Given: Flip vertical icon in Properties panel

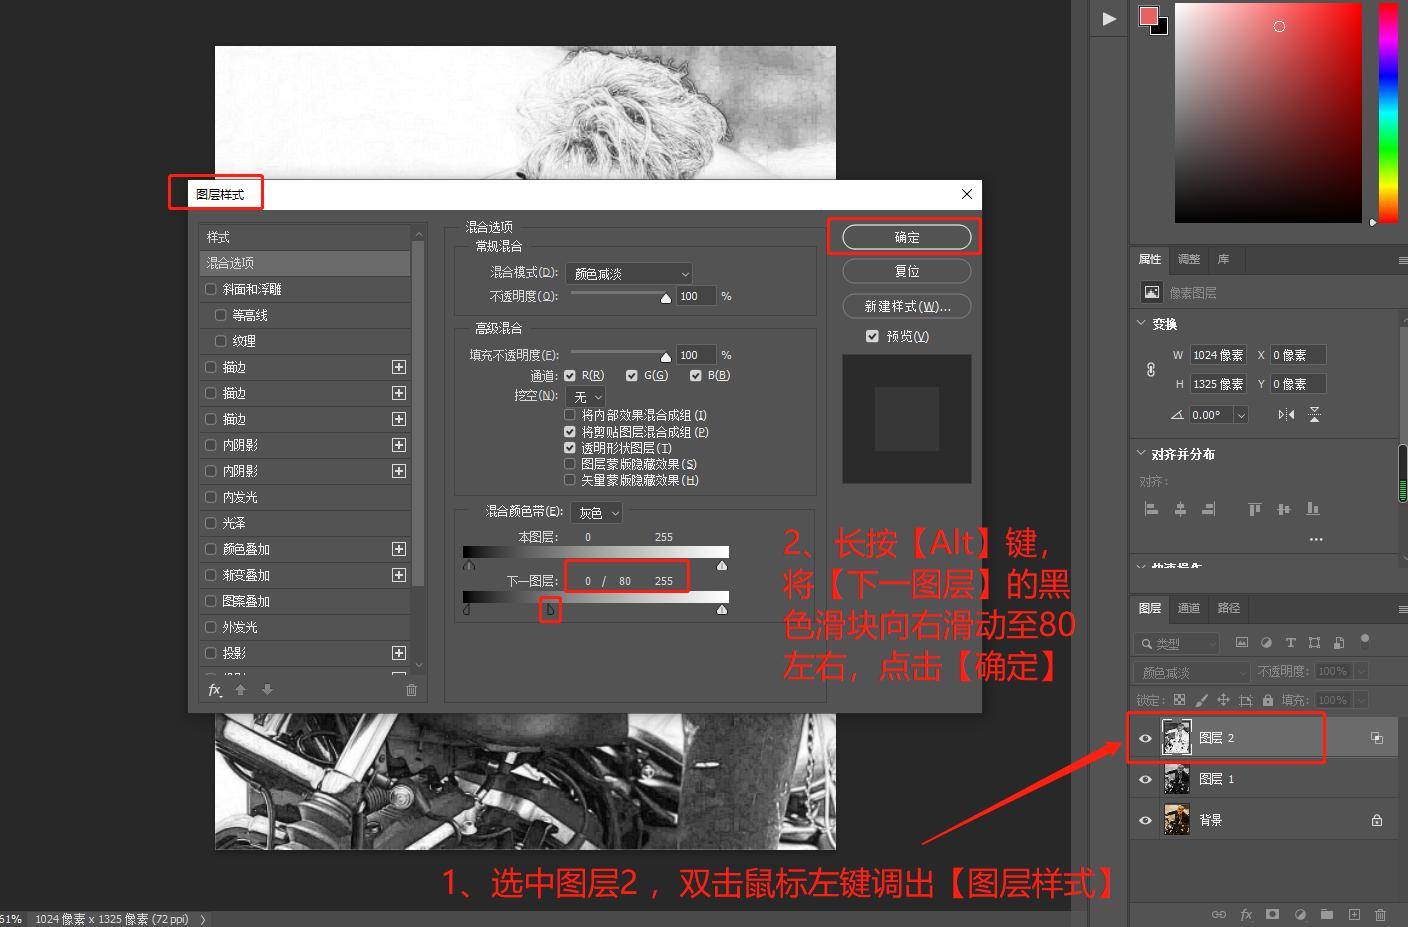Looking at the screenshot, I should 1314,415.
